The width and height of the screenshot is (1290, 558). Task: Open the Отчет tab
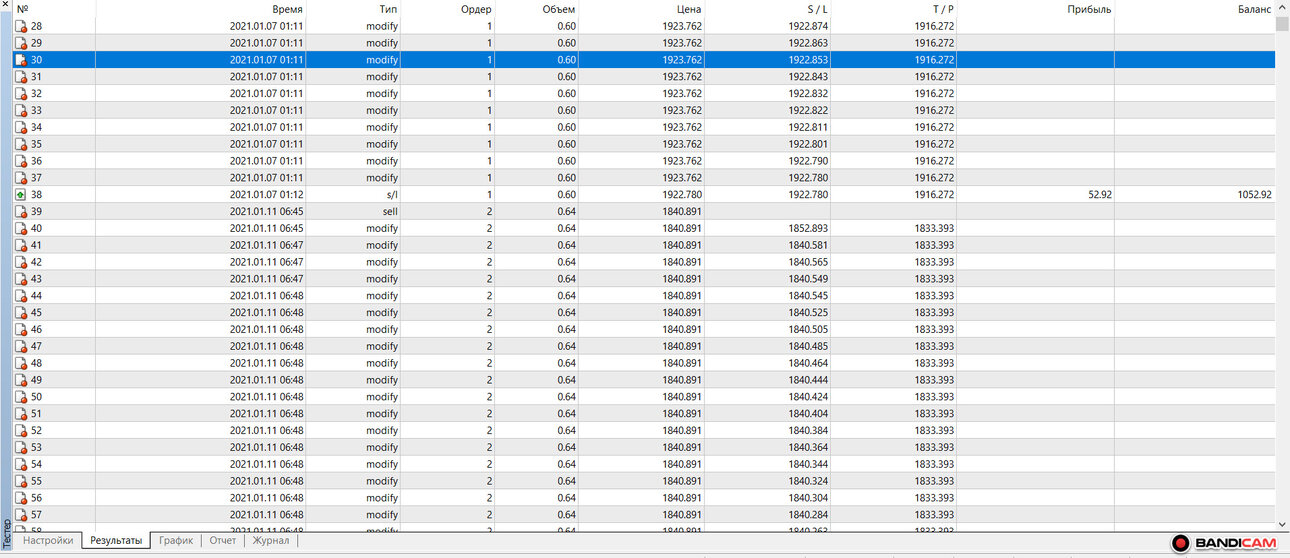(x=223, y=541)
